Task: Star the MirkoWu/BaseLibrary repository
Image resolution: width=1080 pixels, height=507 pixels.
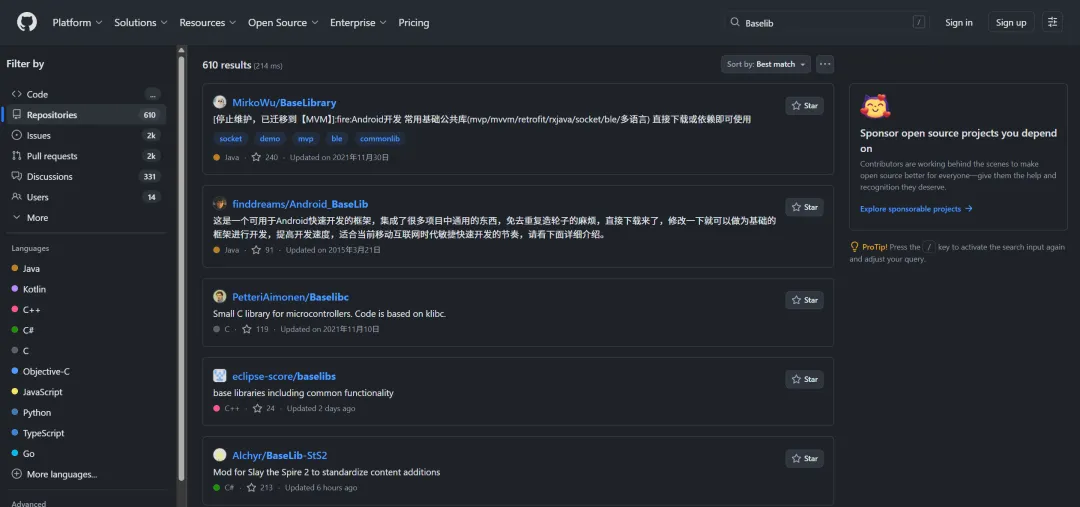Action: click(x=804, y=106)
